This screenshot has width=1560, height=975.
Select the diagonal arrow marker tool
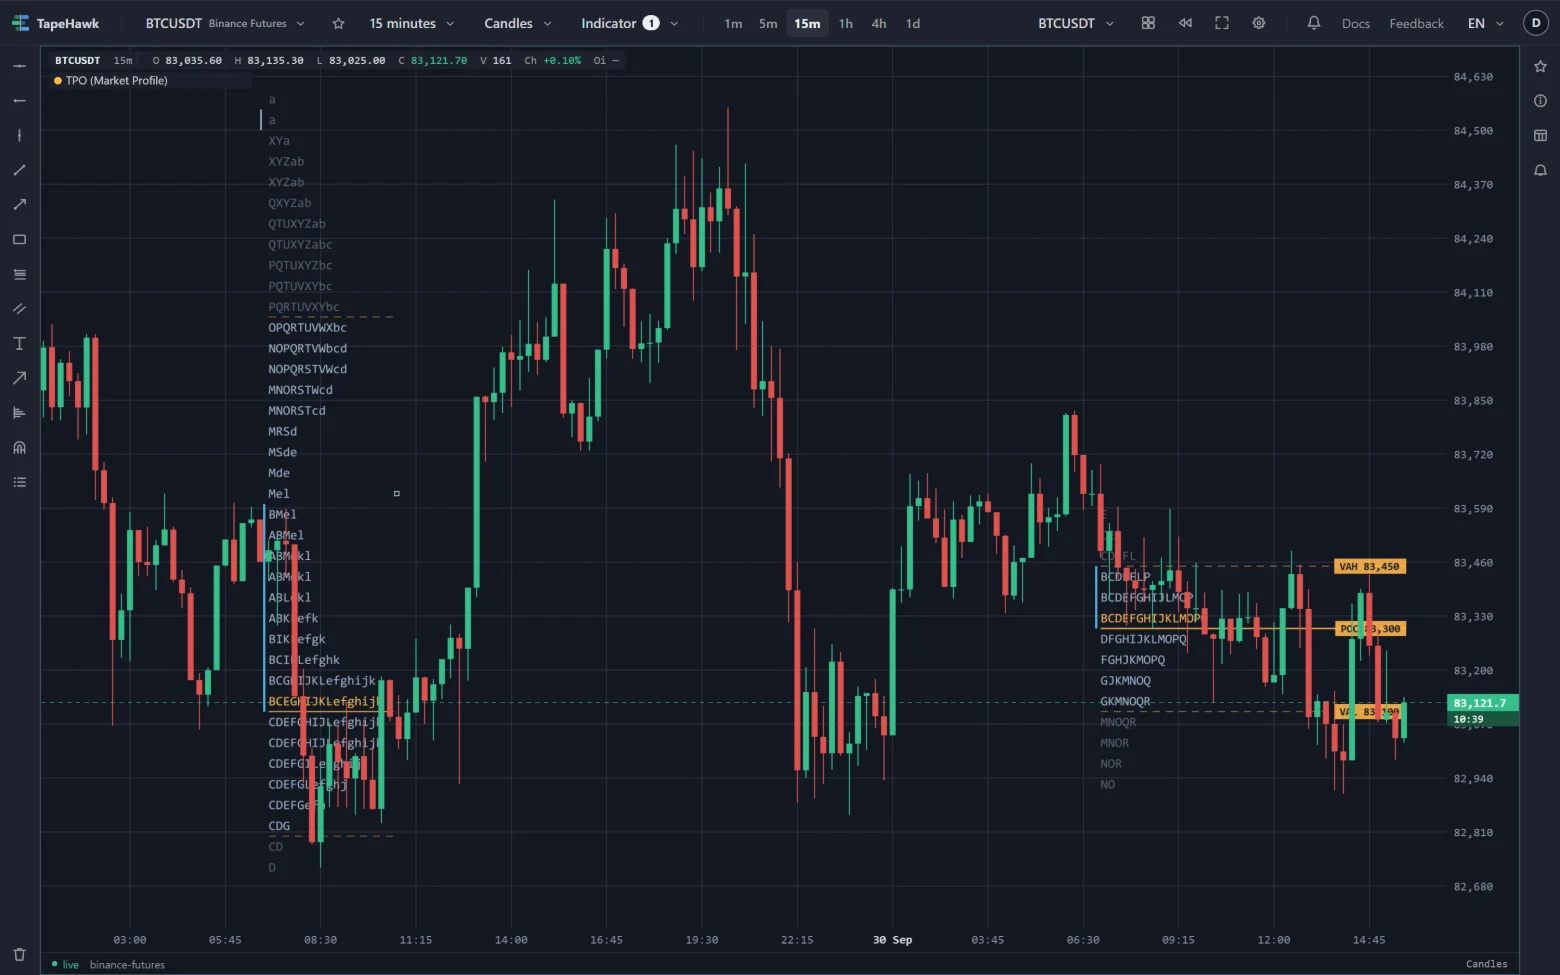click(19, 378)
